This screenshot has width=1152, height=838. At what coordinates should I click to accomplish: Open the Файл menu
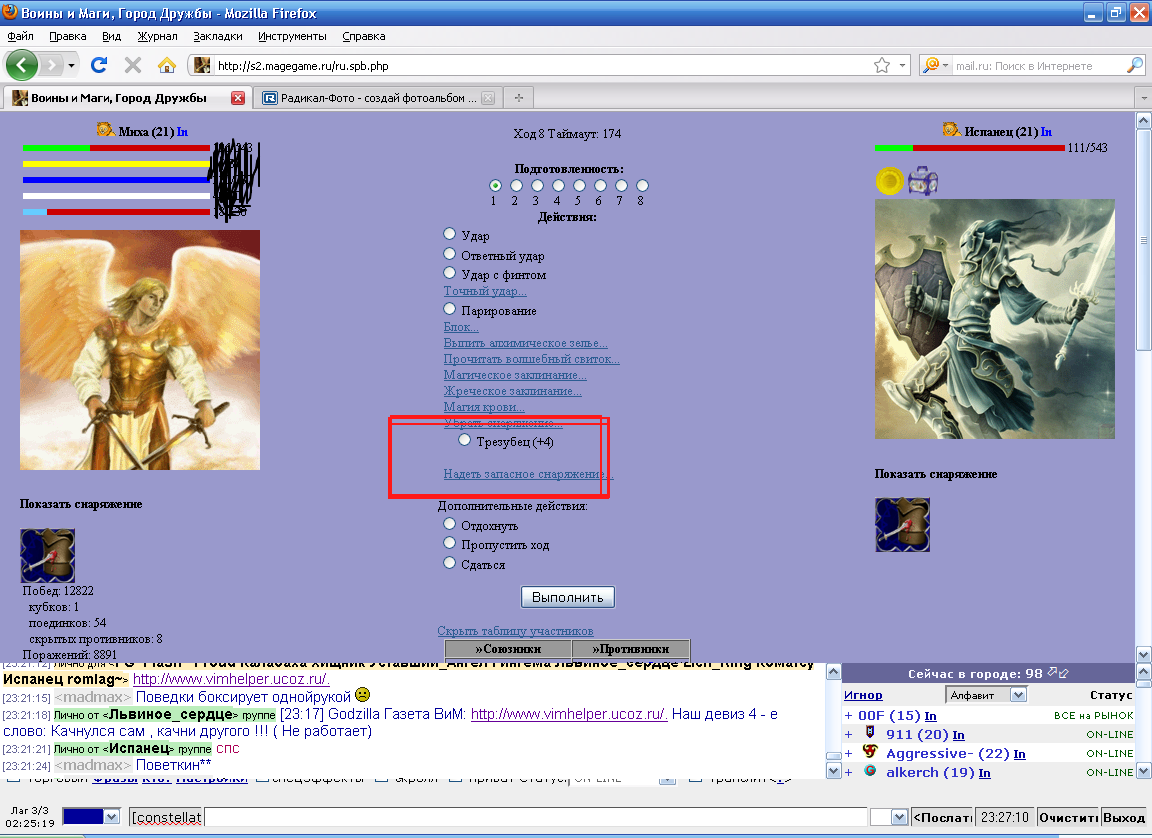tap(21, 36)
